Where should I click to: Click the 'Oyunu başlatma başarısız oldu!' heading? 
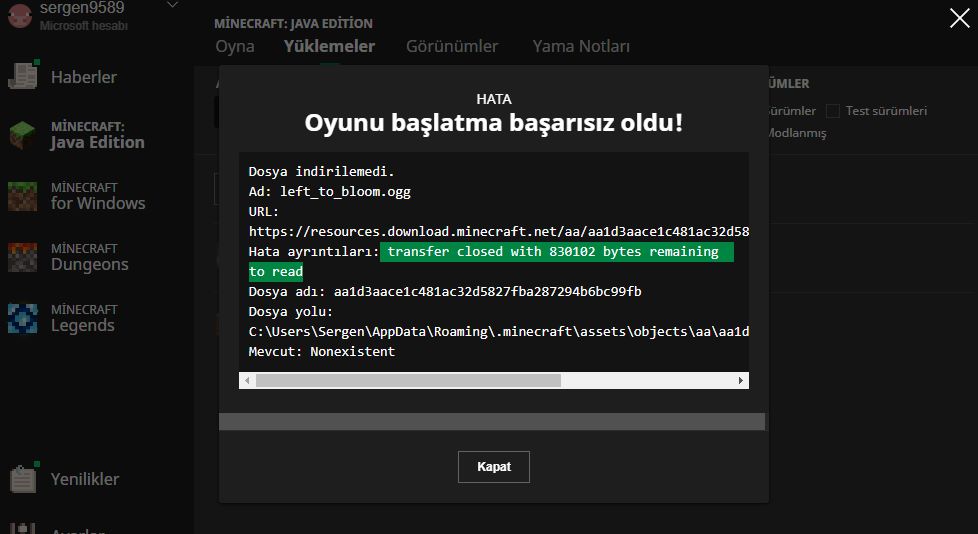click(x=493, y=122)
